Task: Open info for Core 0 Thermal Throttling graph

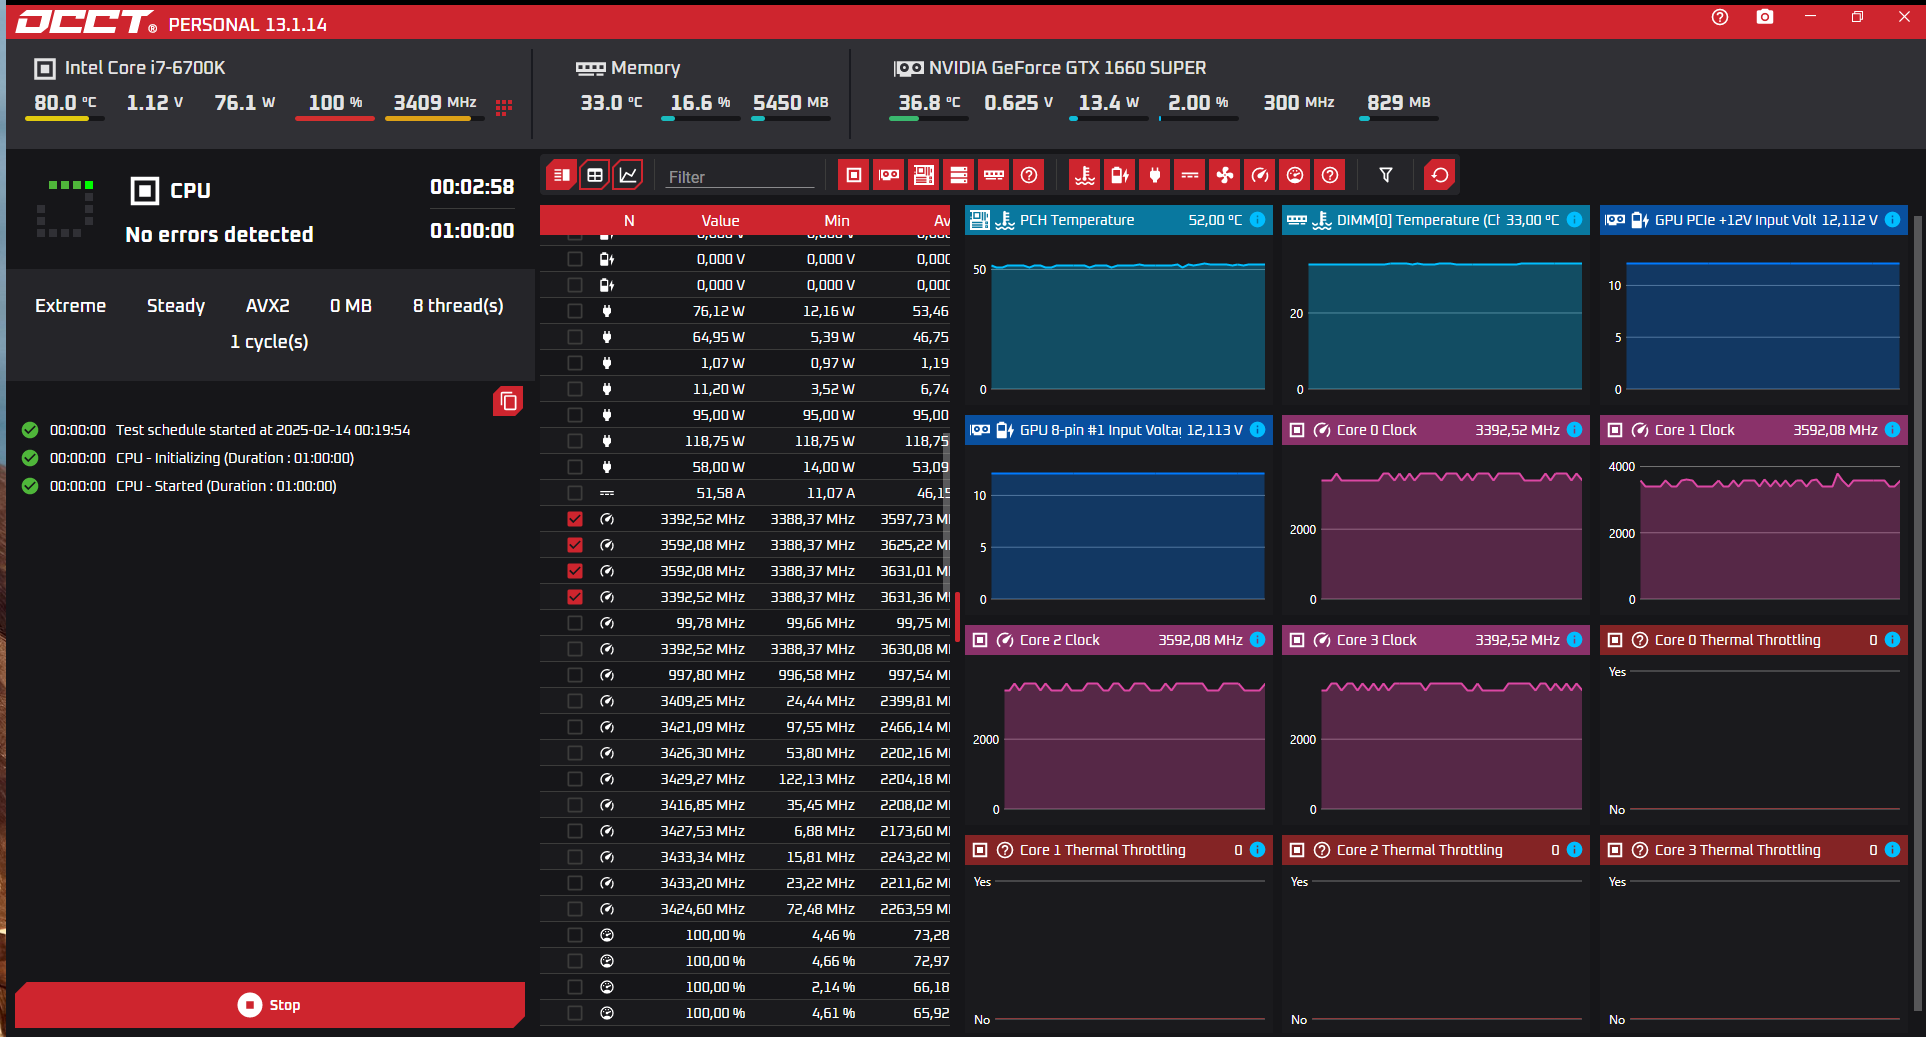Action: click(1893, 640)
